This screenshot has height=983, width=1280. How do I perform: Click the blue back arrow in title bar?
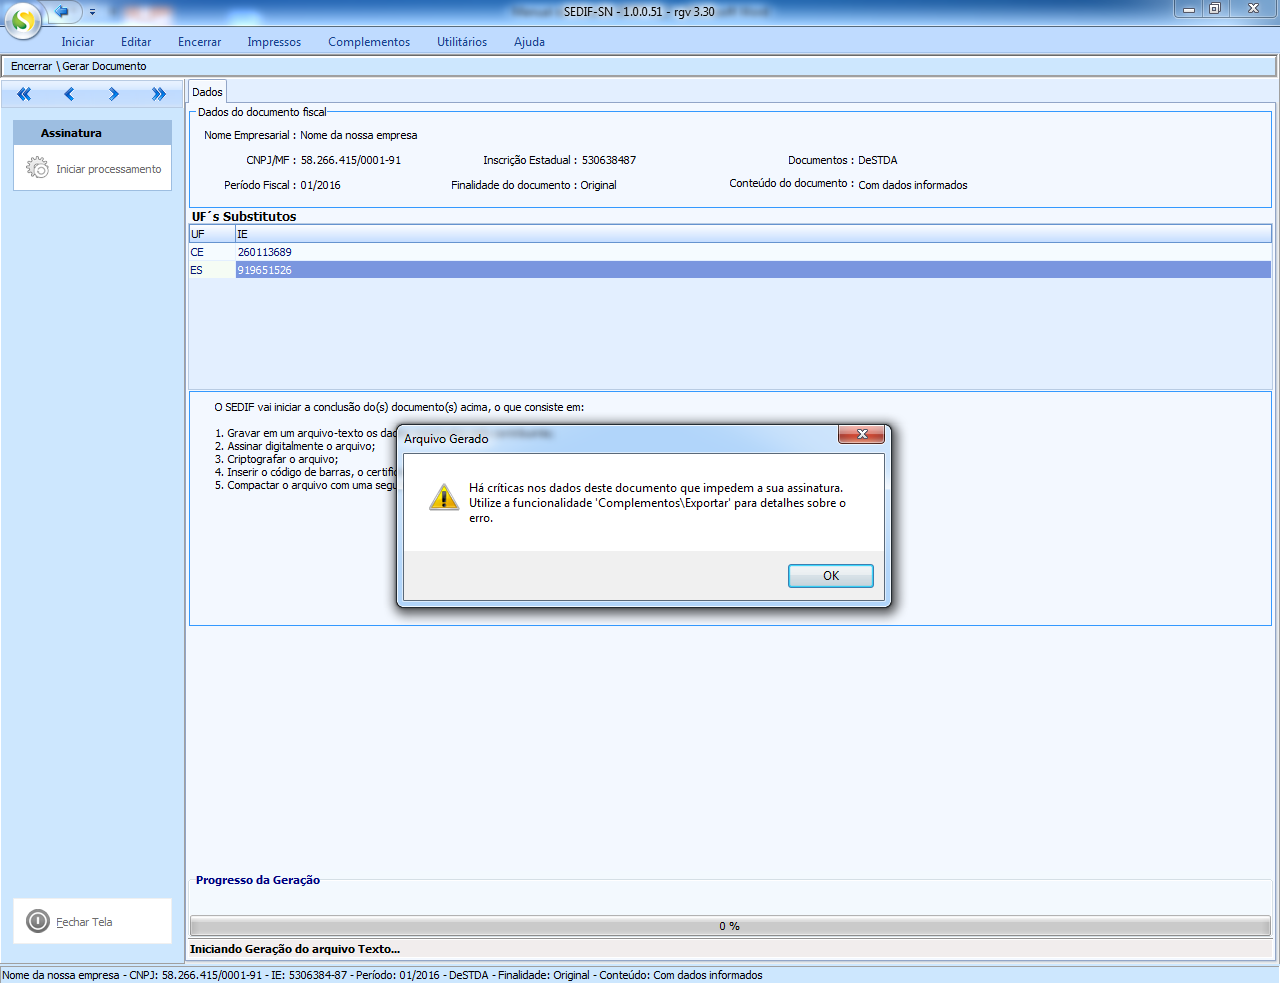[x=62, y=11]
